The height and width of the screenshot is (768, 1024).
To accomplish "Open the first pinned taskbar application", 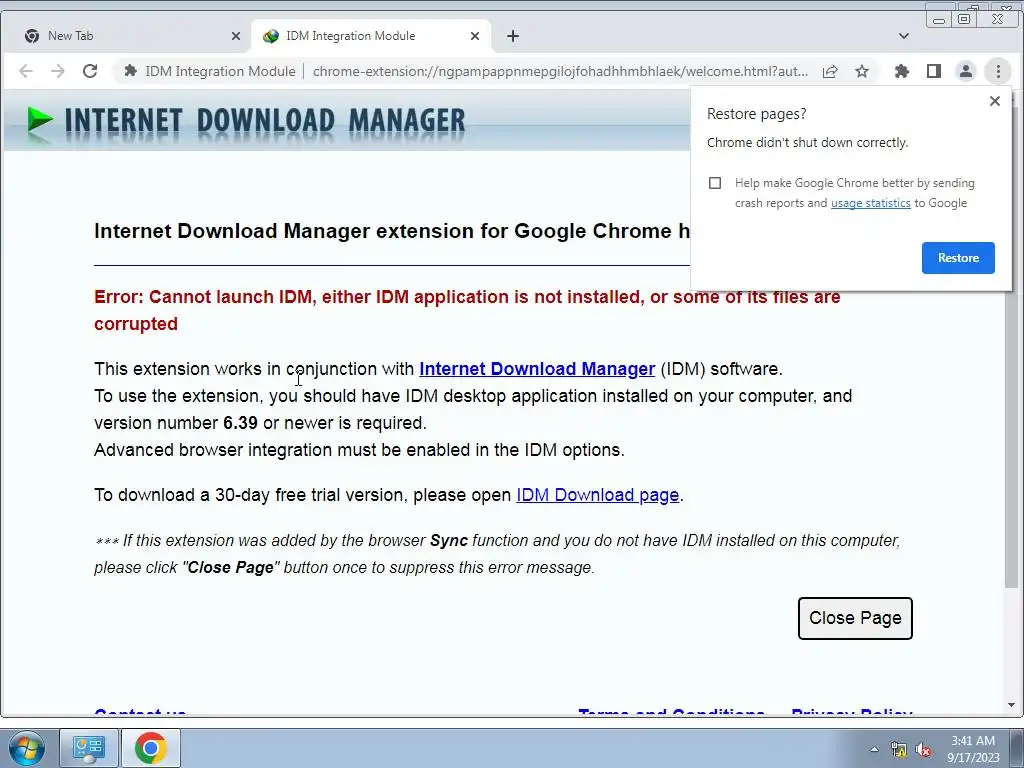I will (x=89, y=748).
